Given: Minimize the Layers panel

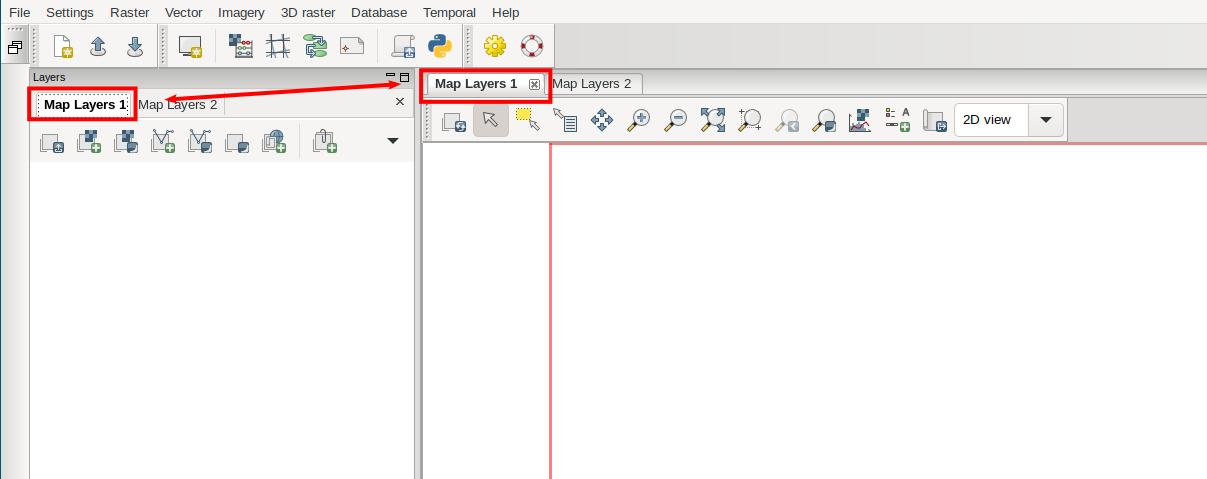Looking at the screenshot, I should (x=391, y=77).
